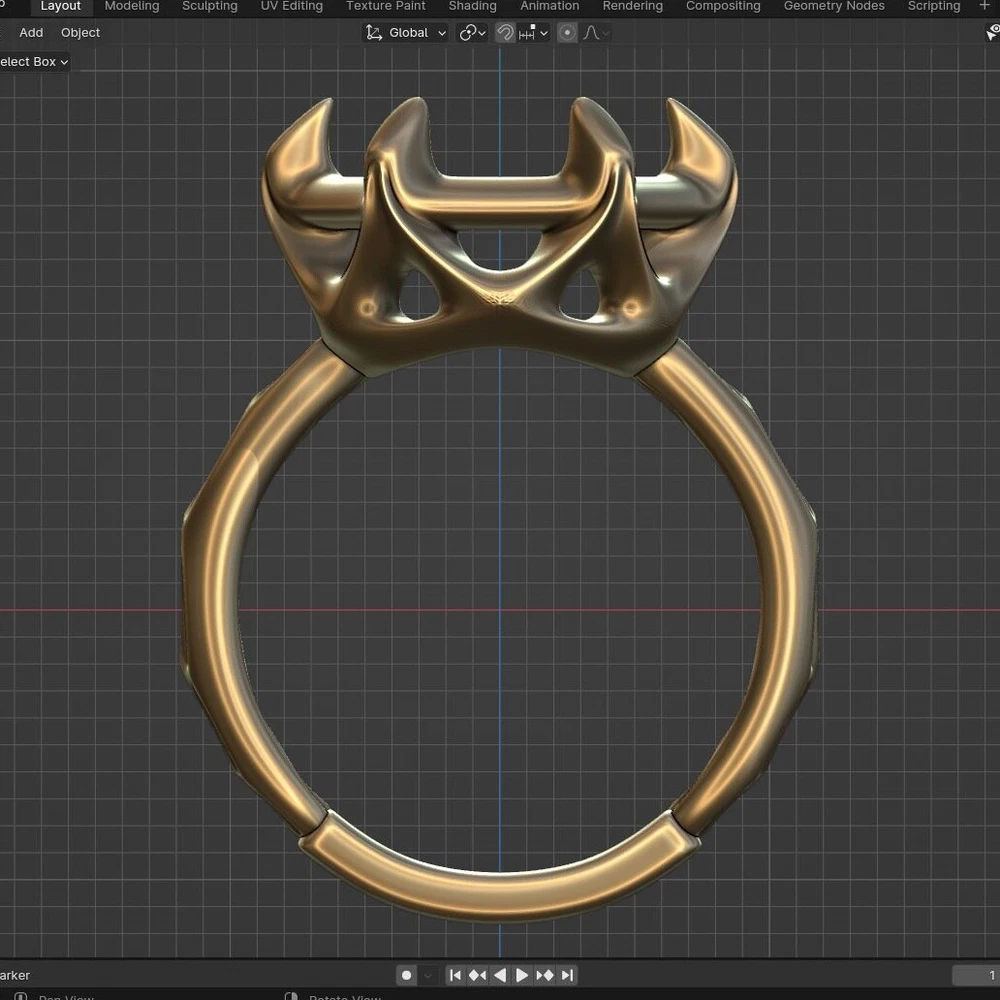The height and width of the screenshot is (1000, 1000).
Task: Switch to the Sculpting workspace tab
Action: tap(210, 6)
